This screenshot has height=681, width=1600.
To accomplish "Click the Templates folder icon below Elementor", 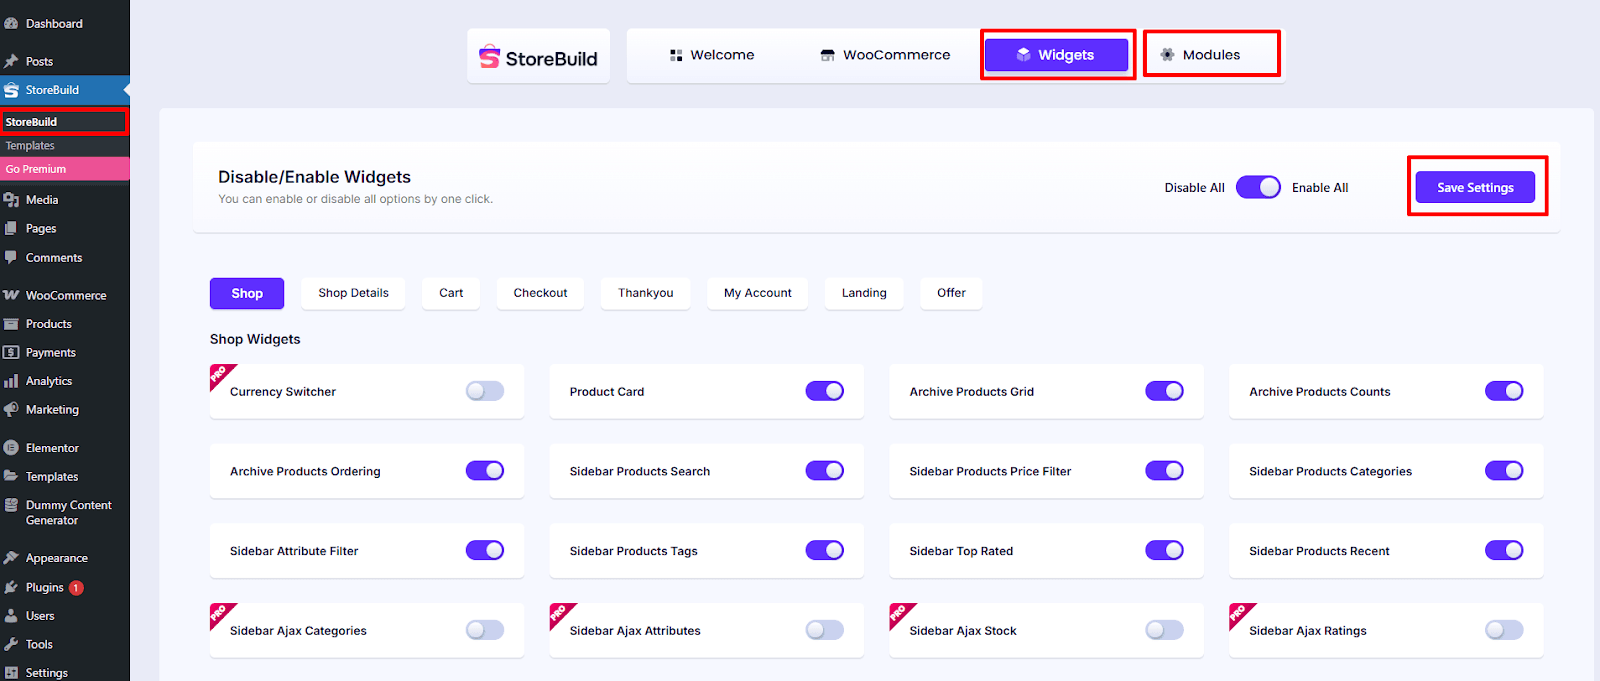I will click(11, 476).
